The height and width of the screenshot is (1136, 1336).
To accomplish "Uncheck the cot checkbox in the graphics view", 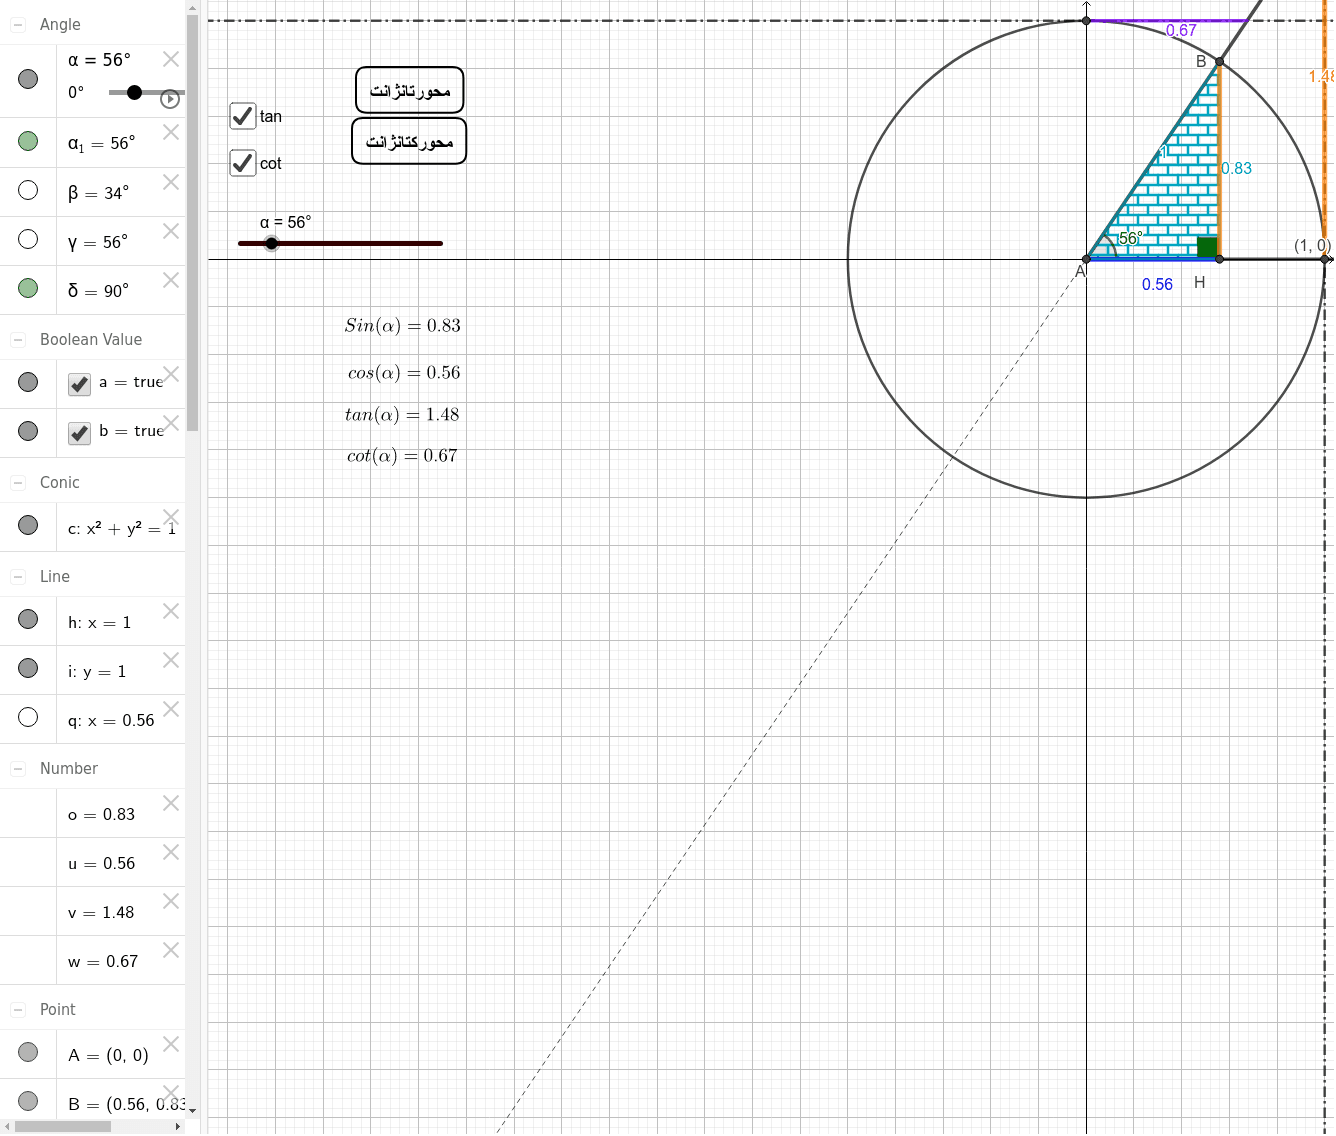I will click(242, 163).
